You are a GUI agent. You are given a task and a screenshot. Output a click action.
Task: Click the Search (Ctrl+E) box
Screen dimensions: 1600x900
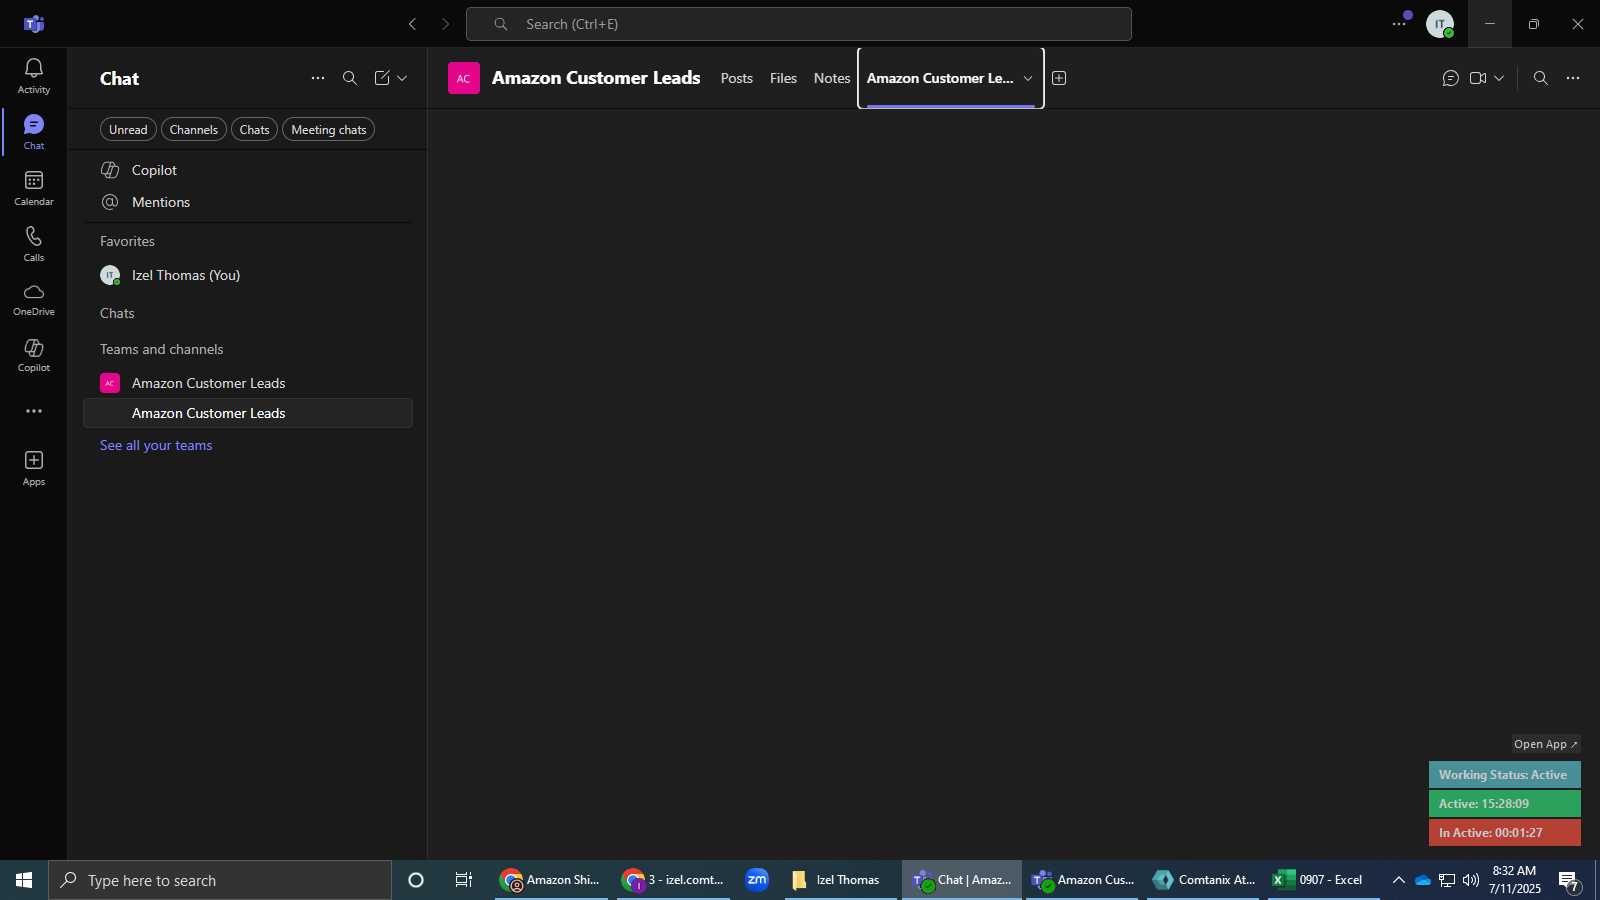(x=799, y=24)
